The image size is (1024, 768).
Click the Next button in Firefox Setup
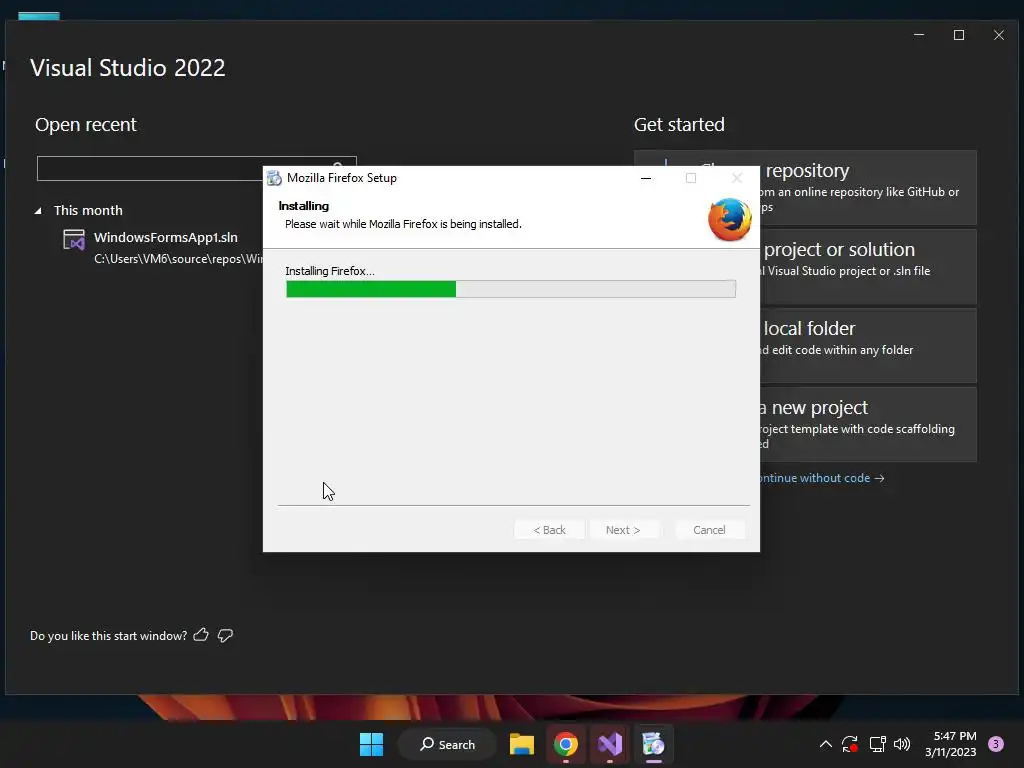pyautogui.click(x=623, y=530)
